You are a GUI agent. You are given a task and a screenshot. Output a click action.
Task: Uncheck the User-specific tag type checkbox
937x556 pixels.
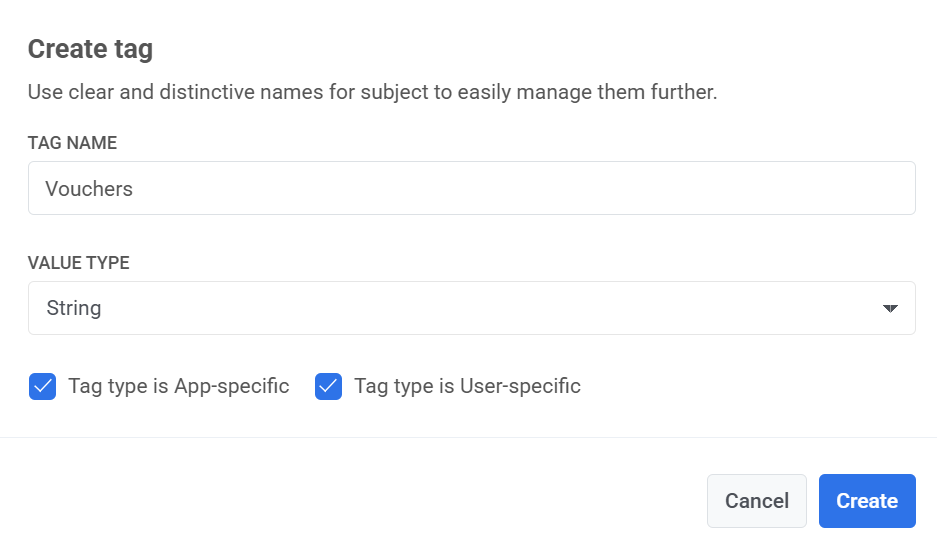329,386
